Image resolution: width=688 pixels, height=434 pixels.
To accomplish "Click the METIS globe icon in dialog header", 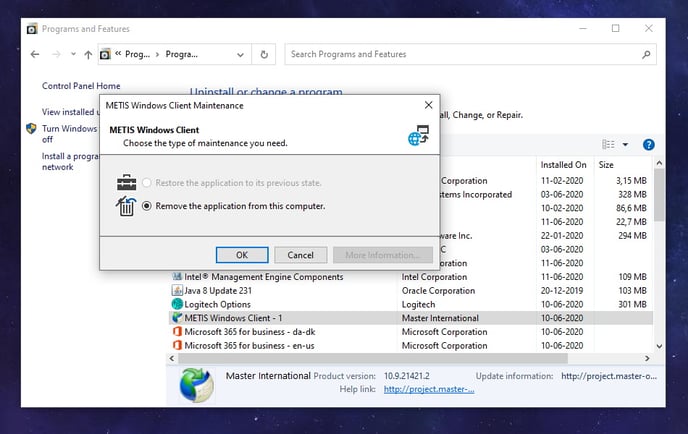I will [418, 135].
